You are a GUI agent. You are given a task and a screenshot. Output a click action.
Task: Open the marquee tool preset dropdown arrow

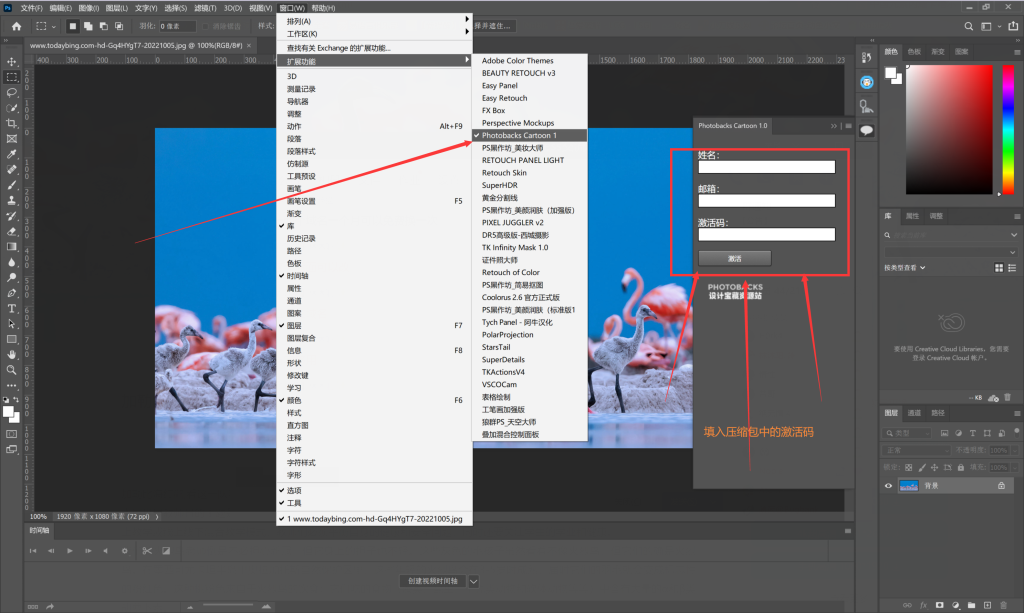point(54,27)
